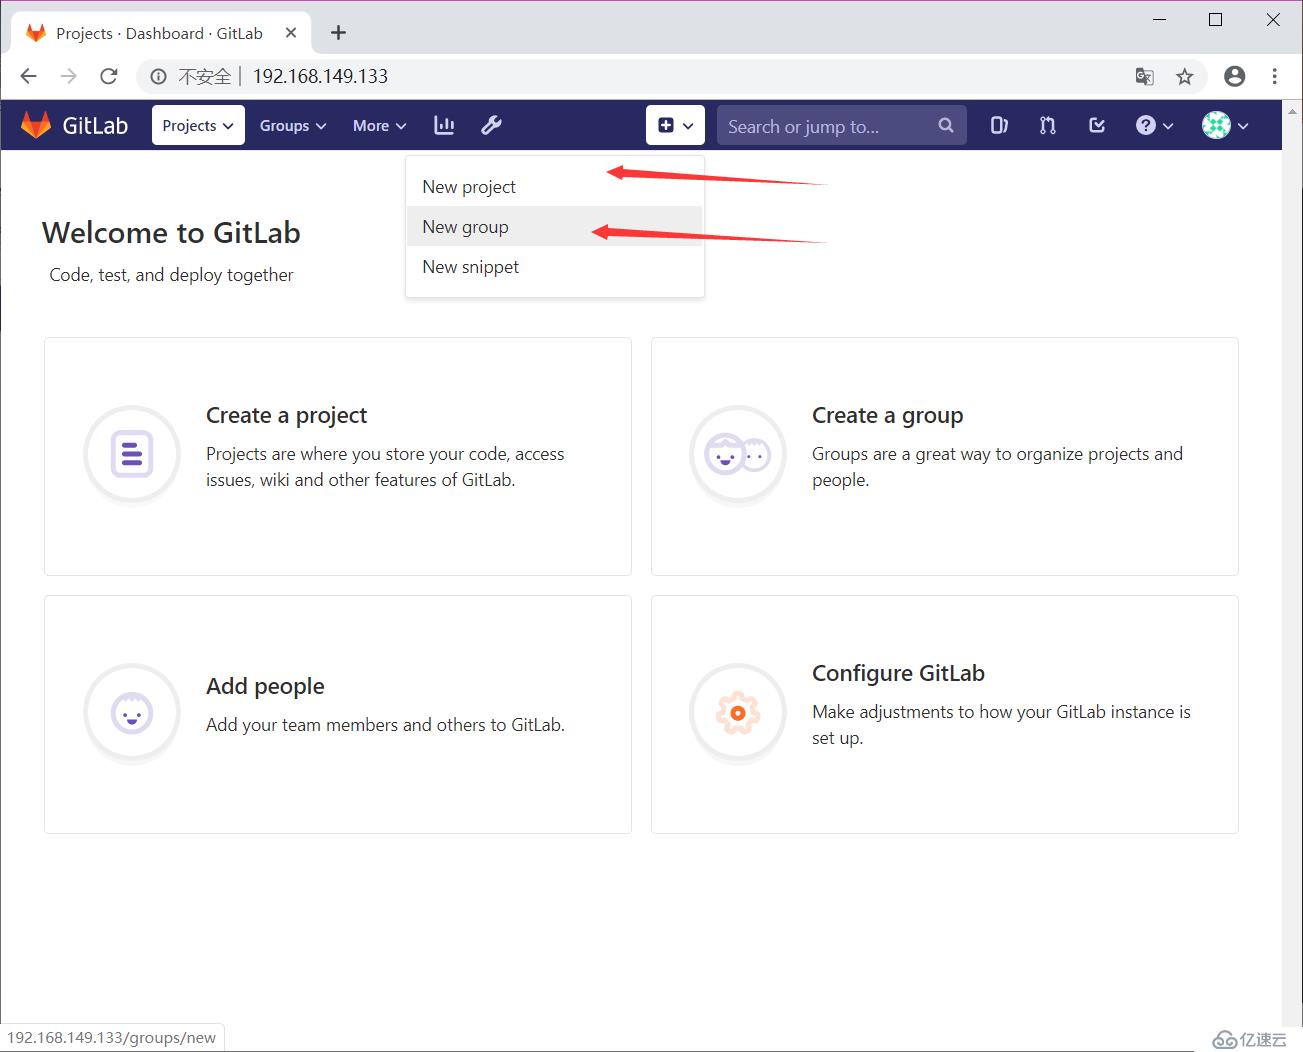Screen dimensions: 1303x1052
Task: Open the Chrome profile icon
Action: (x=1235, y=76)
